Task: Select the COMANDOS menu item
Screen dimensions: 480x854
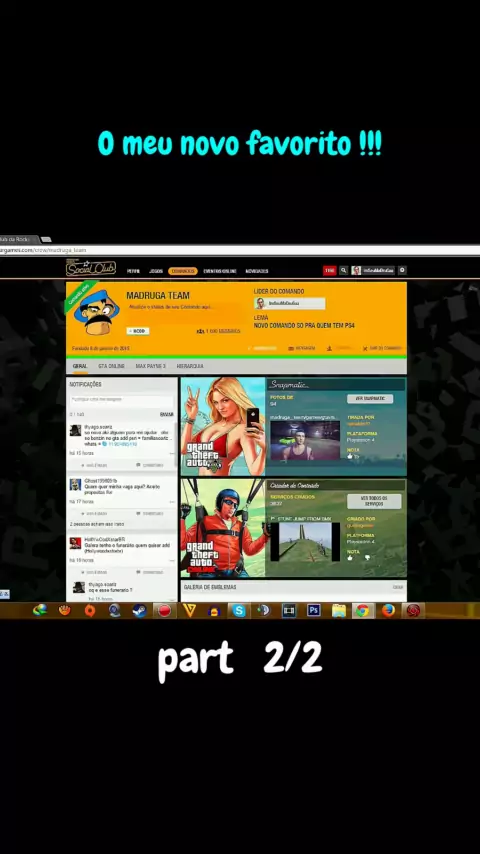Action: click(x=183, y=271)
